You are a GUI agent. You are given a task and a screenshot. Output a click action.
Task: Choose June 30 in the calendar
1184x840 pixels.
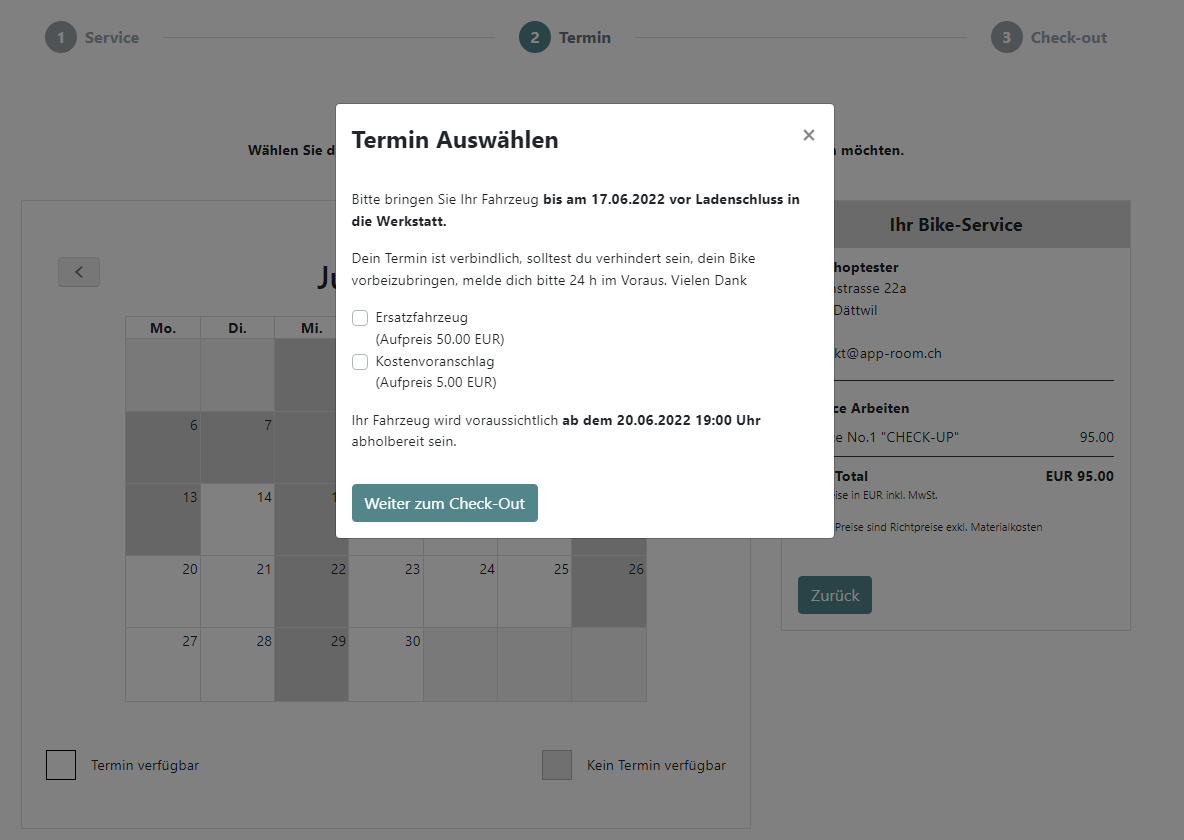click(386, 664)
